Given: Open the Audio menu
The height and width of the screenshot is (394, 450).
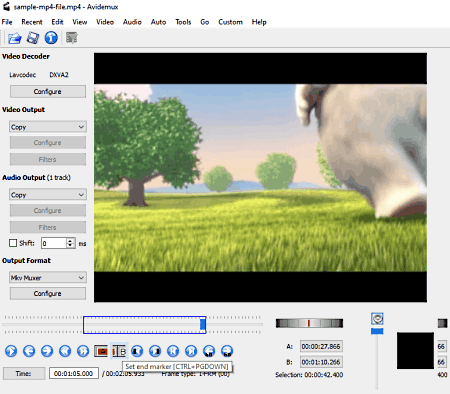Looking at the screenshot, I should [132, 22].
